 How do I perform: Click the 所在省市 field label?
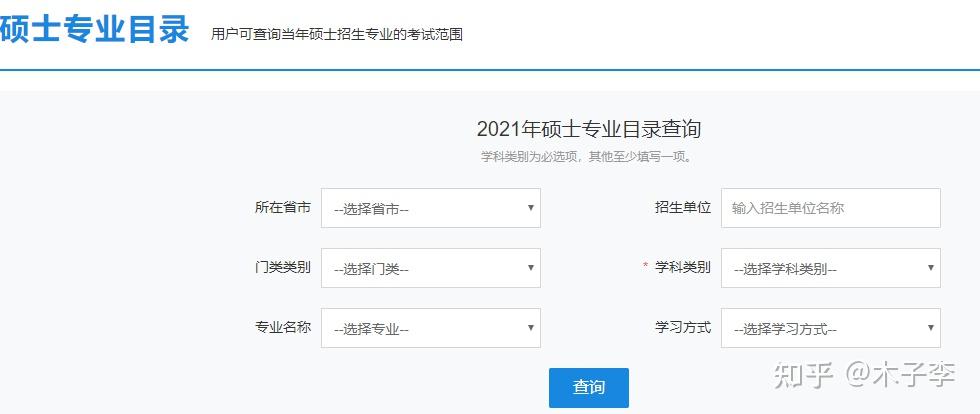pyautogui.click(x=282, y=208)
